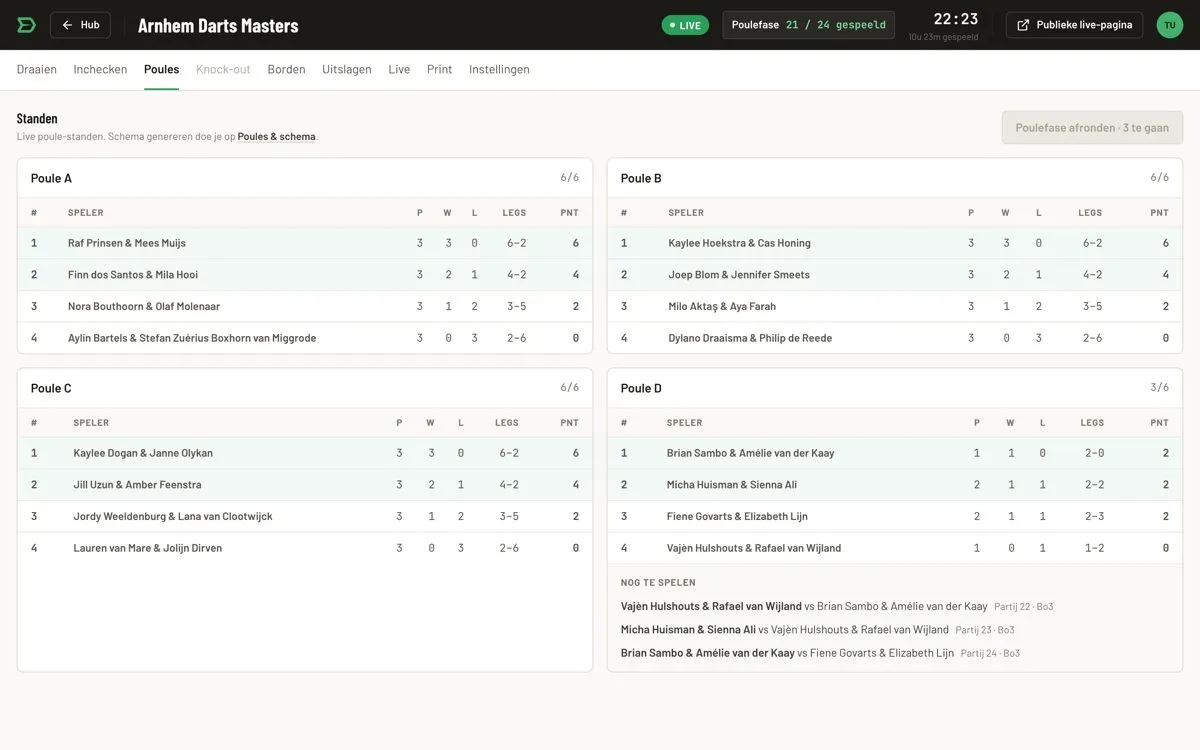Select Brian Sambo & Amélie van der Kaay standings row
1200x750 pixels.
point(895,453)
